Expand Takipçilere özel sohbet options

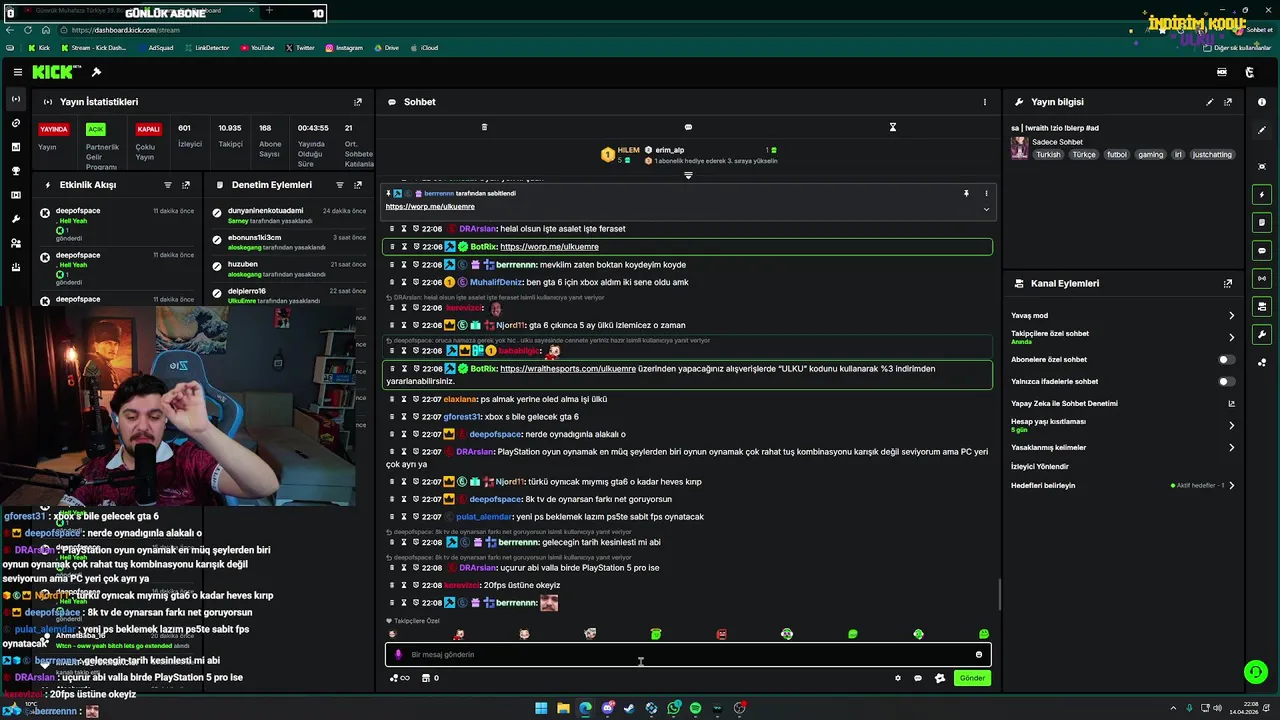pos(1231,337)
